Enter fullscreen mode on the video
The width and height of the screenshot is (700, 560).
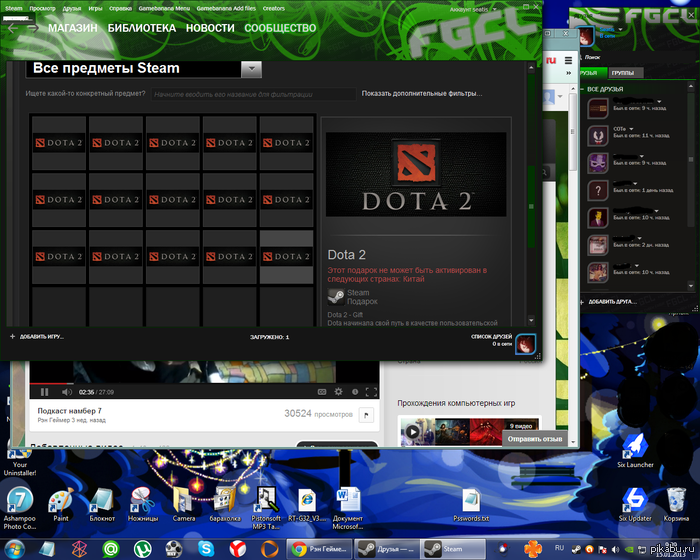[371, 392]
